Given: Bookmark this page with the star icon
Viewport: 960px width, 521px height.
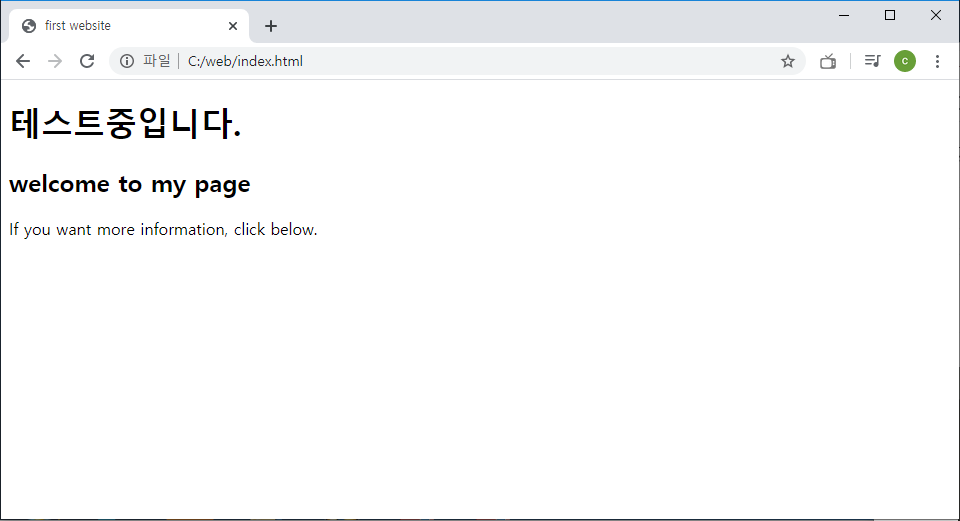Looking at the screenshot, I should tap(787, 61).
